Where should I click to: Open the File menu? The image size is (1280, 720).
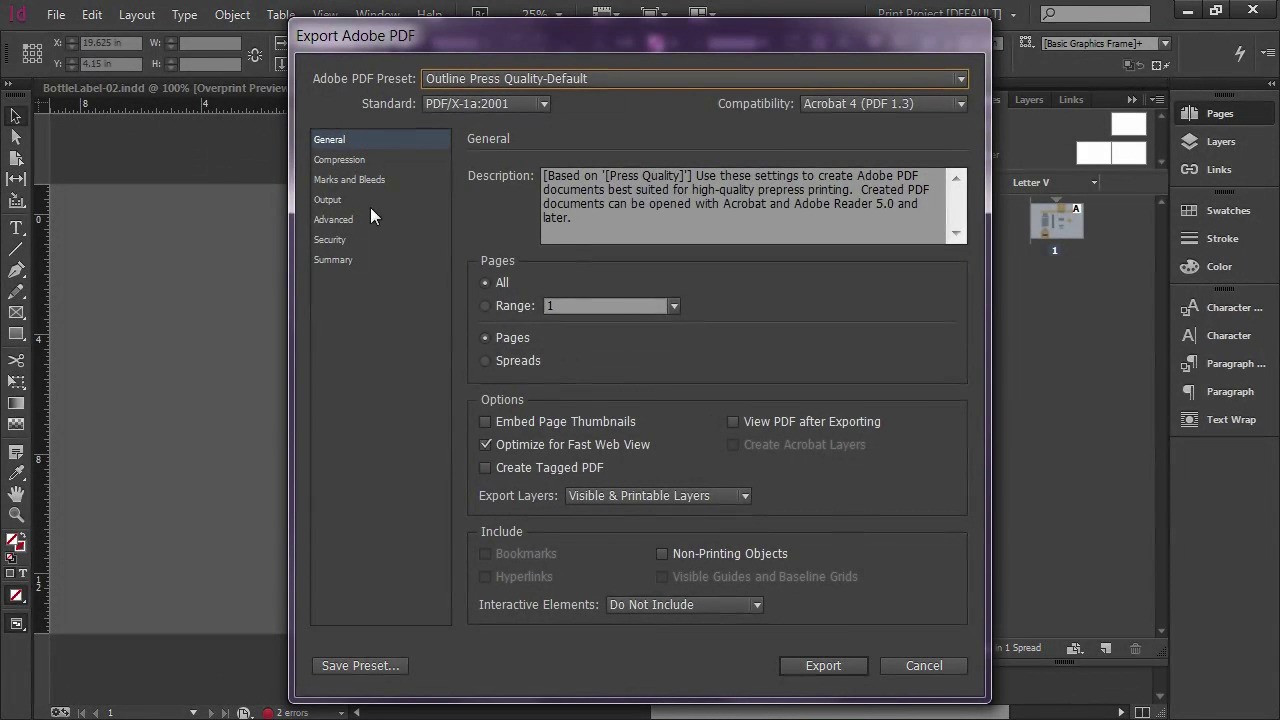coord(56,15)
